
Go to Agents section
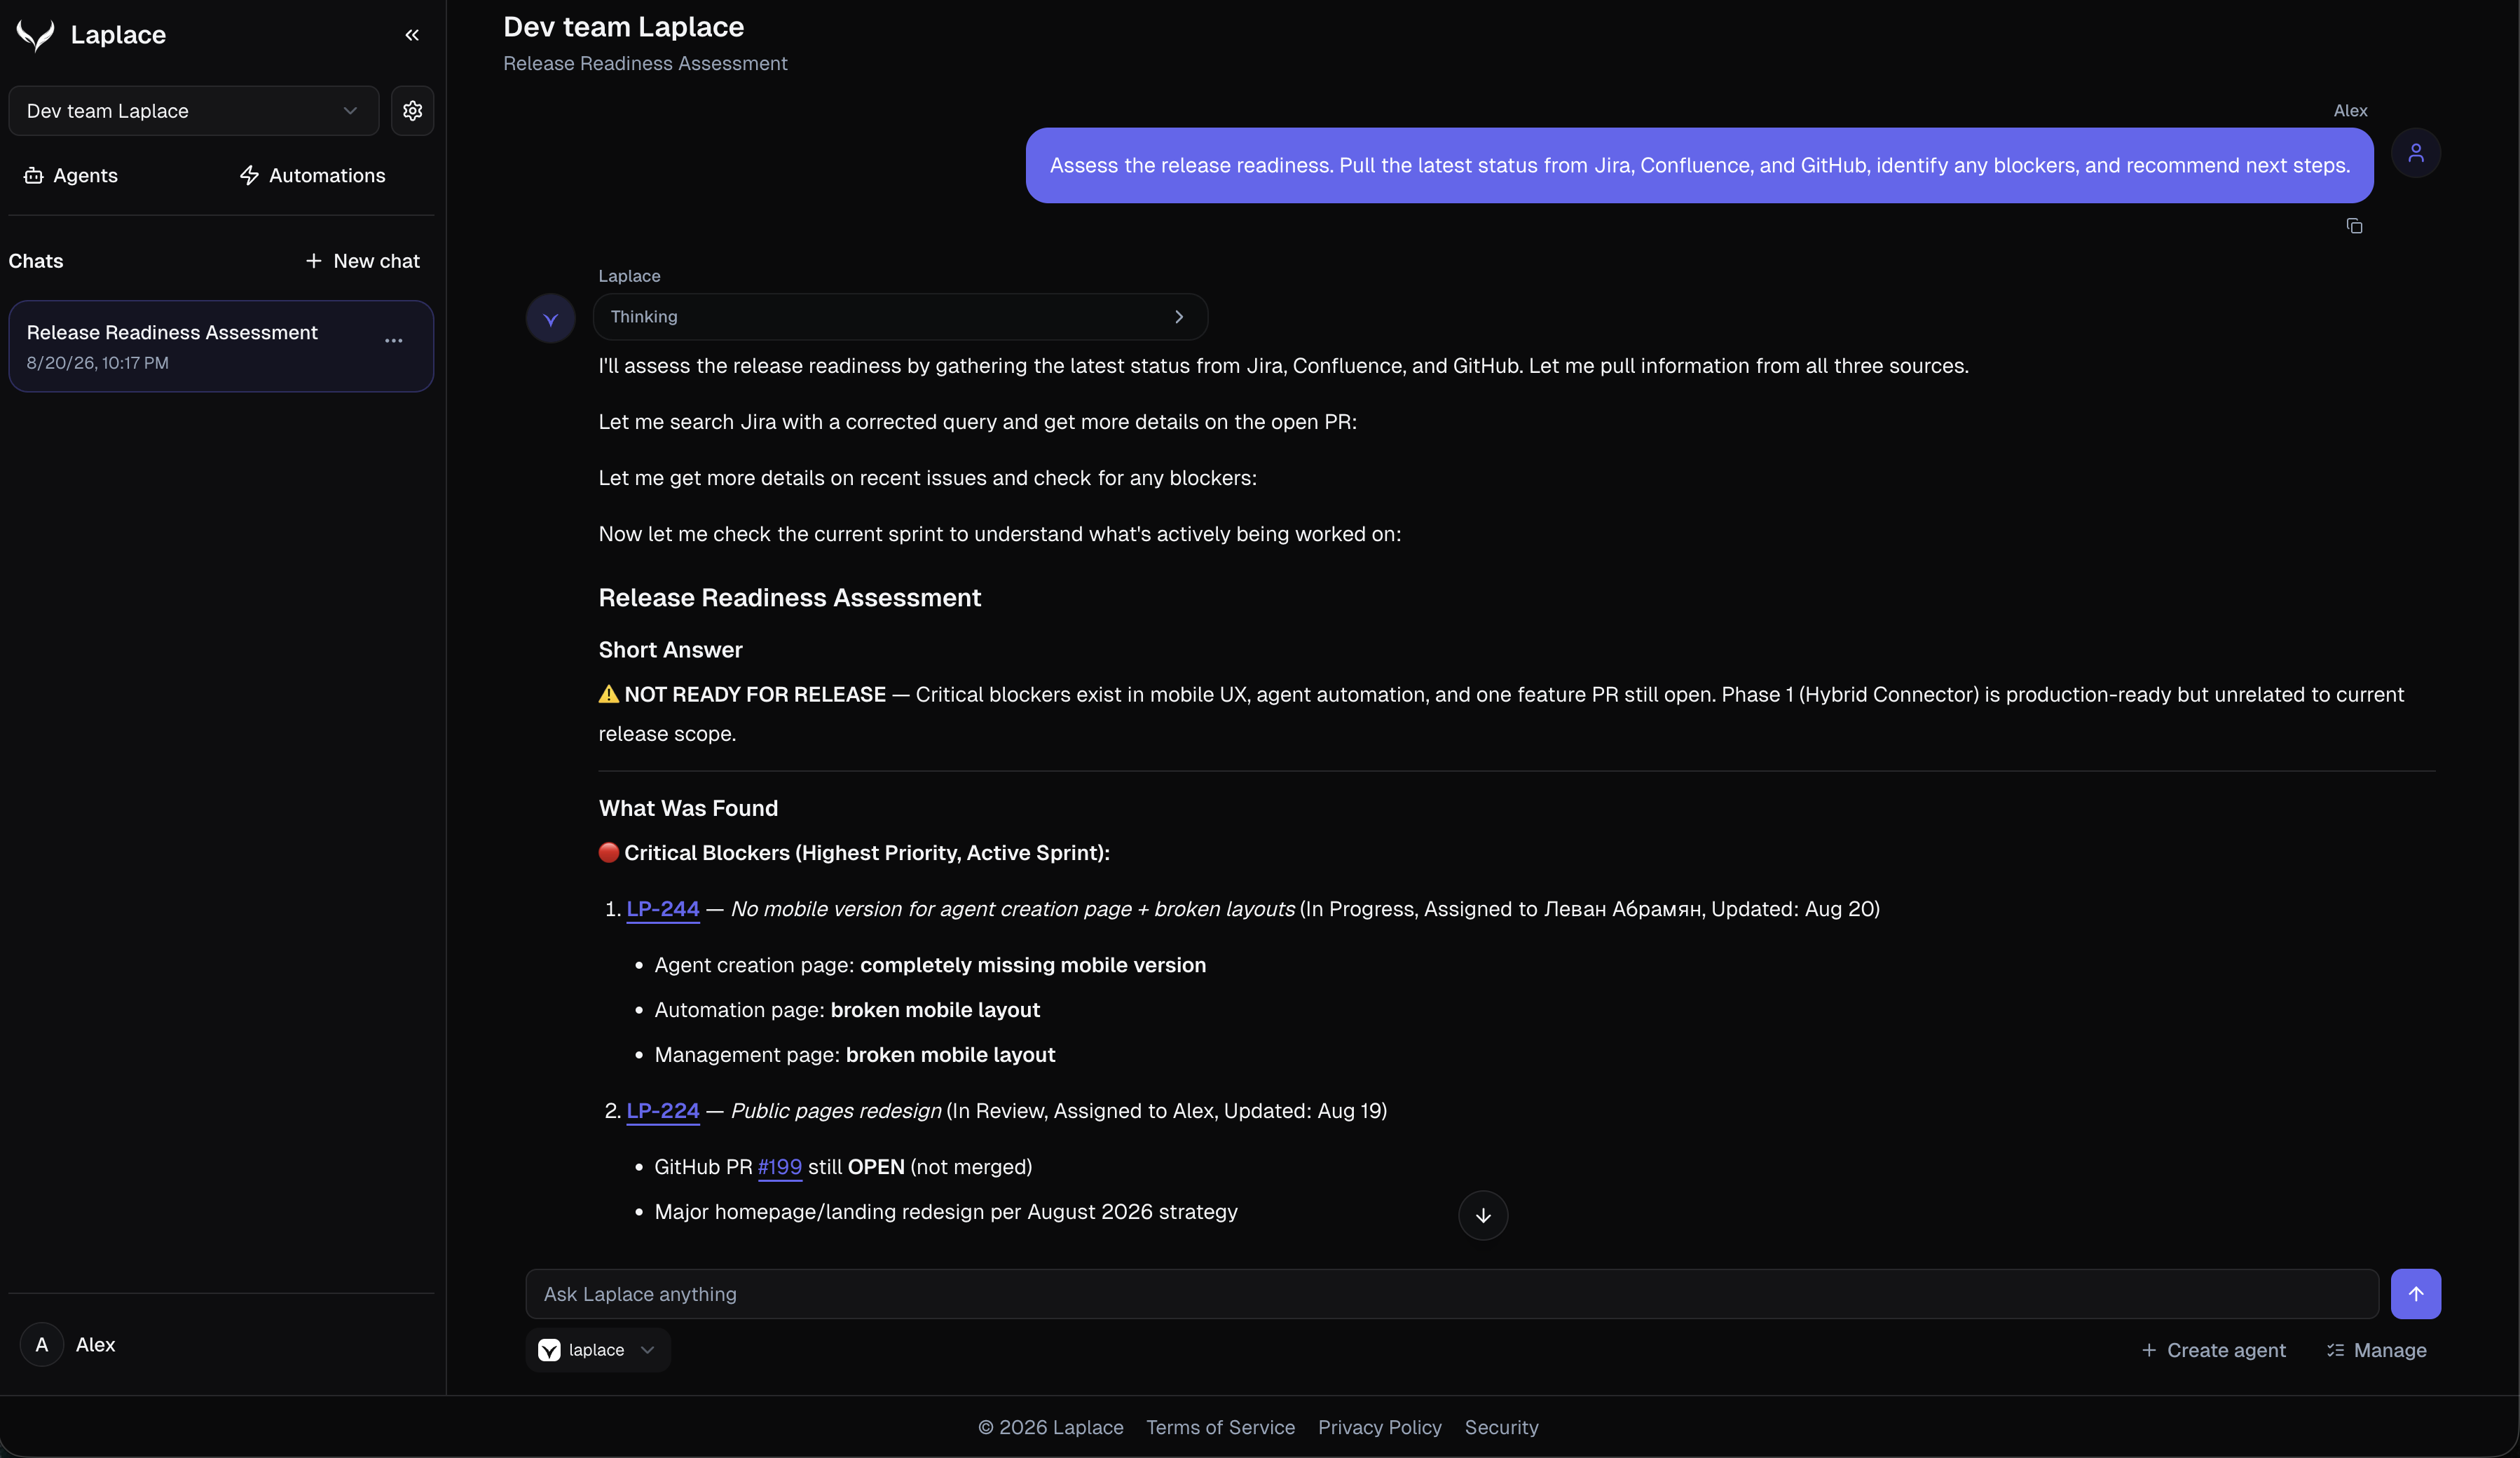[x=70, y=175]
